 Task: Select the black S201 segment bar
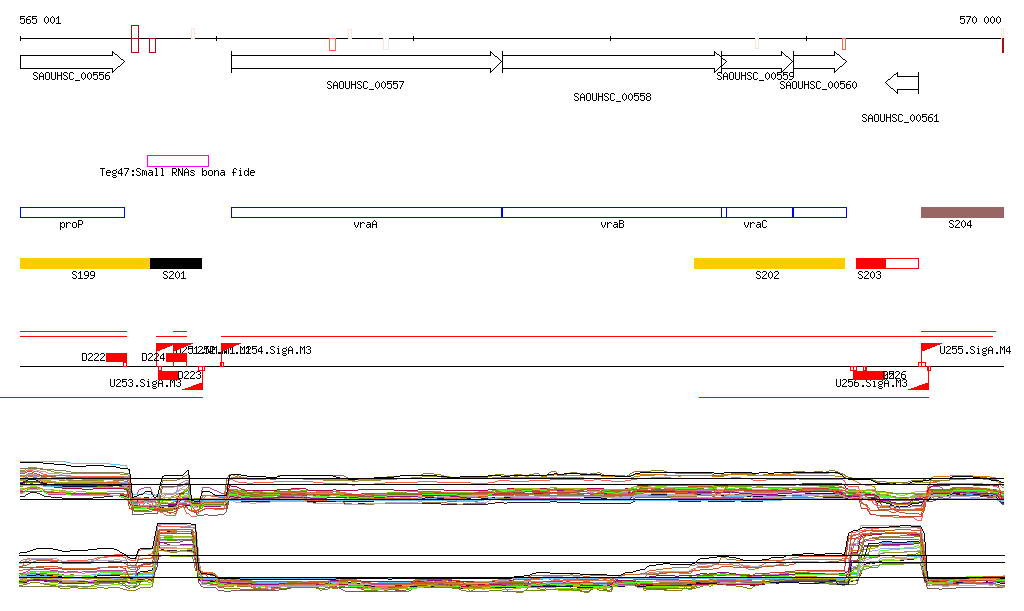176,263
